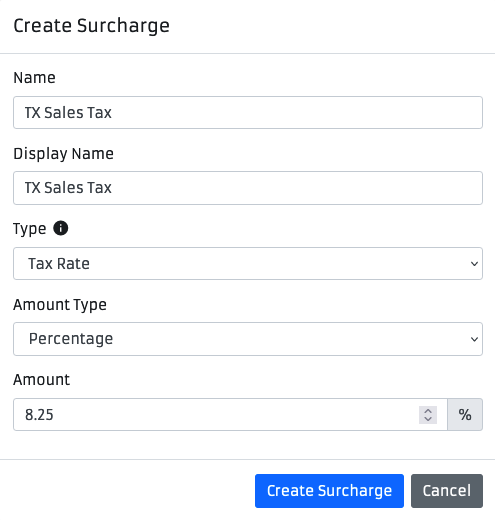Open the Amount Type dropdown showing Percentage
This screenshot has height=520, width=495.
coord(248,339)
